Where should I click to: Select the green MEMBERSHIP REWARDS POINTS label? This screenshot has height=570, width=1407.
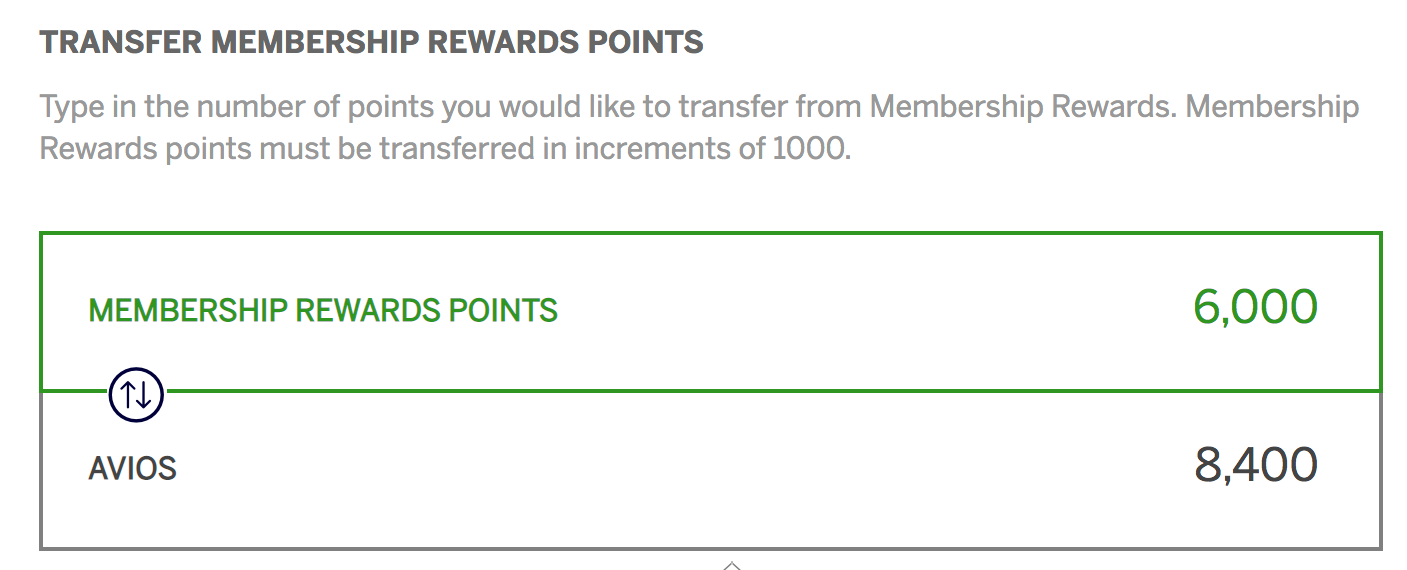tap(323, 310)
